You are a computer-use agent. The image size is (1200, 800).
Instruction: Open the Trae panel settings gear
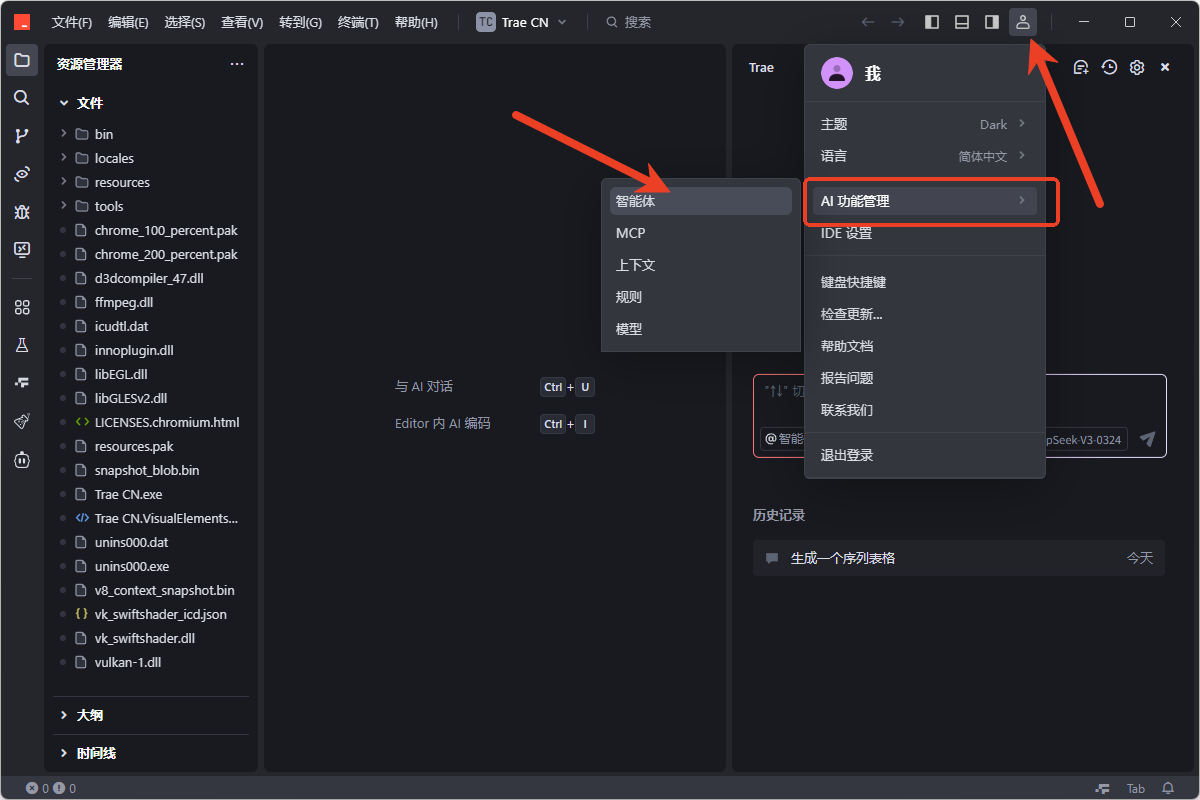(x=1137, y=67)
